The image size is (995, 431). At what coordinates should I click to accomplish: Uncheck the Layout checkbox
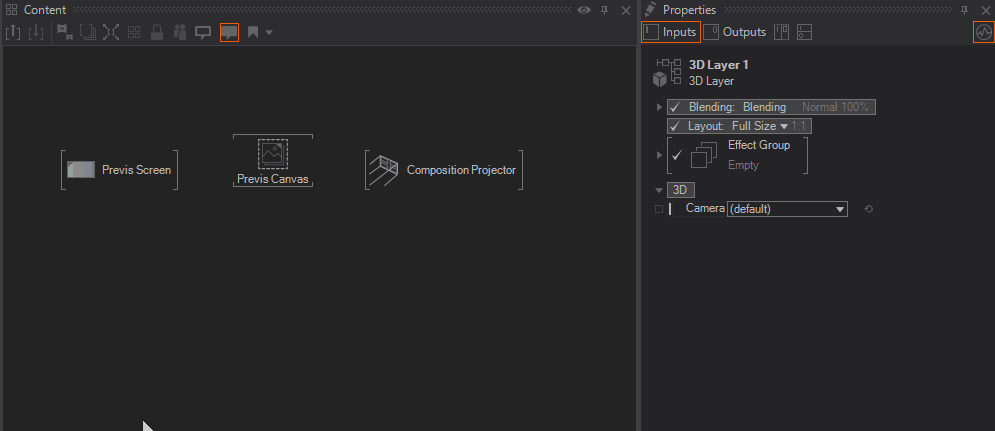pyautogui.click(x=675, y=126)
